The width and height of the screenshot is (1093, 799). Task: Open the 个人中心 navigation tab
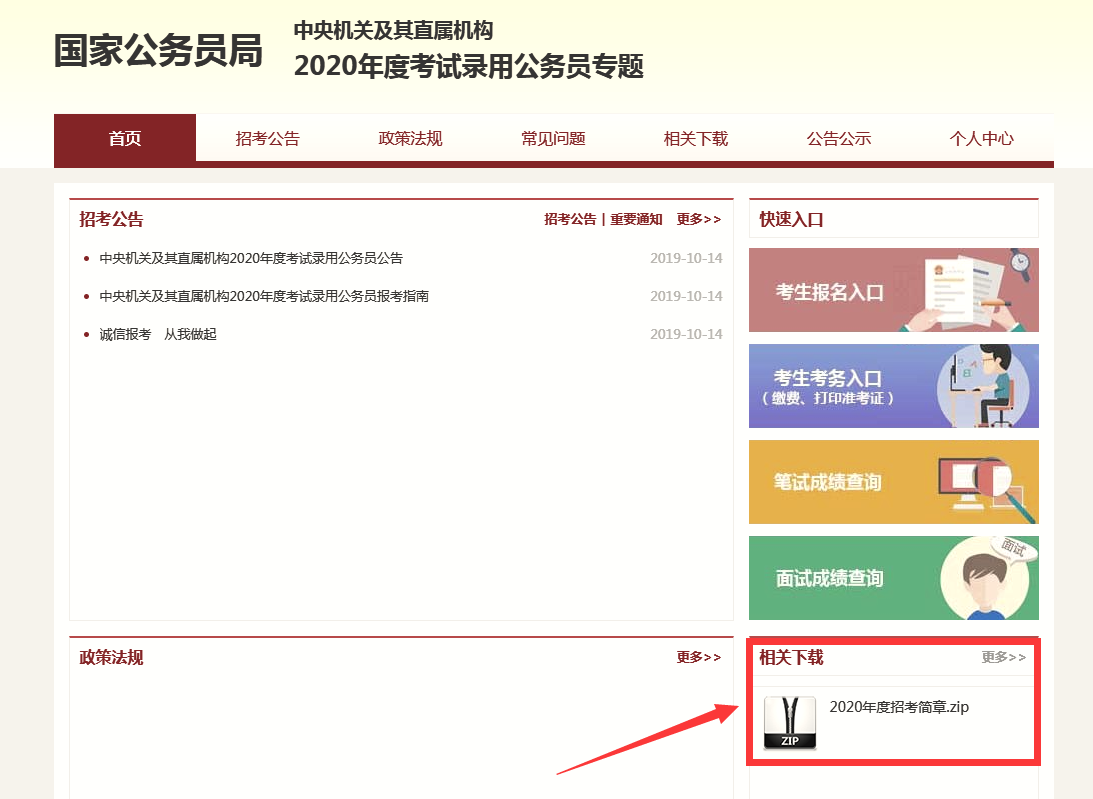coord(981,139)
